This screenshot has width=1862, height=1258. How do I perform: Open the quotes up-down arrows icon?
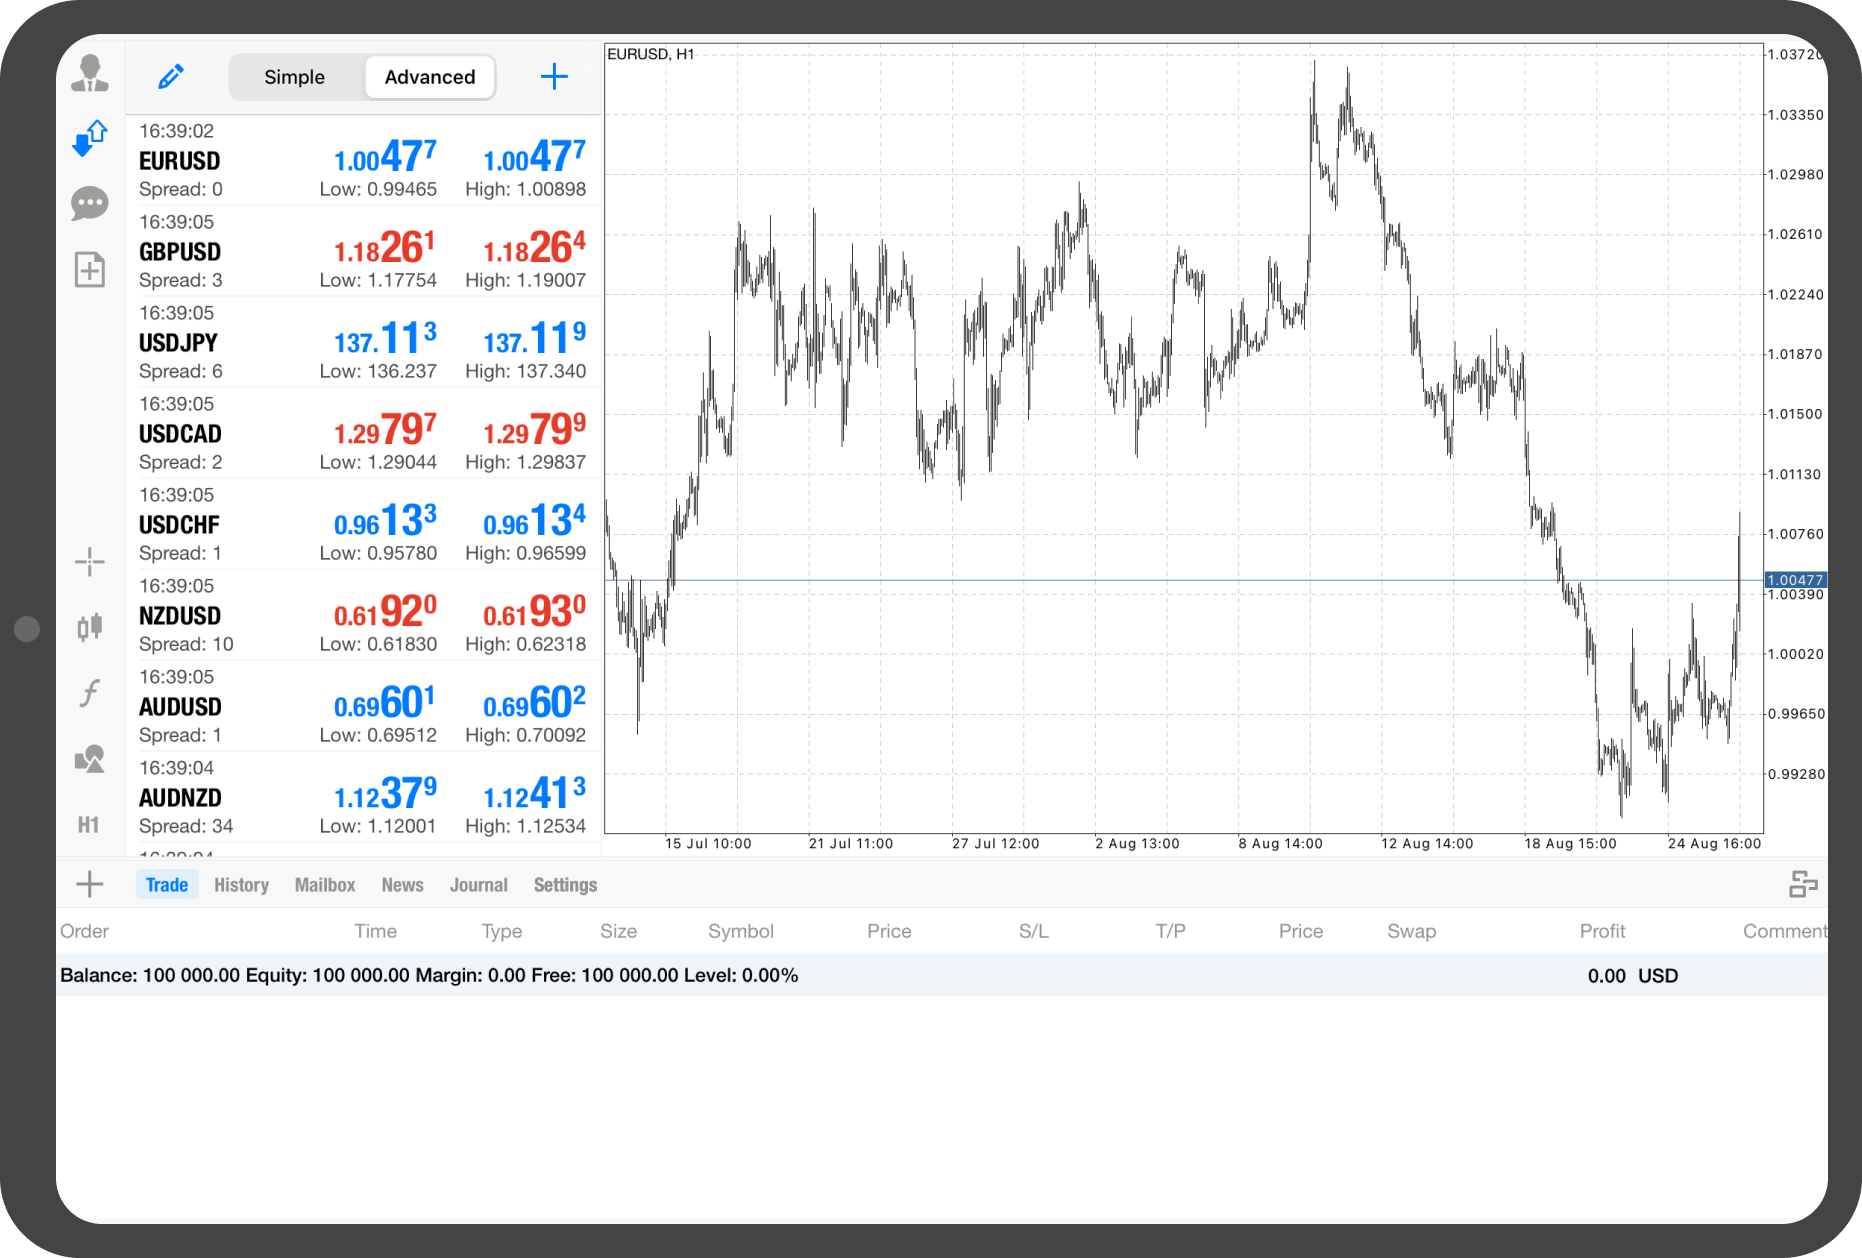click(x=90, y=138)
